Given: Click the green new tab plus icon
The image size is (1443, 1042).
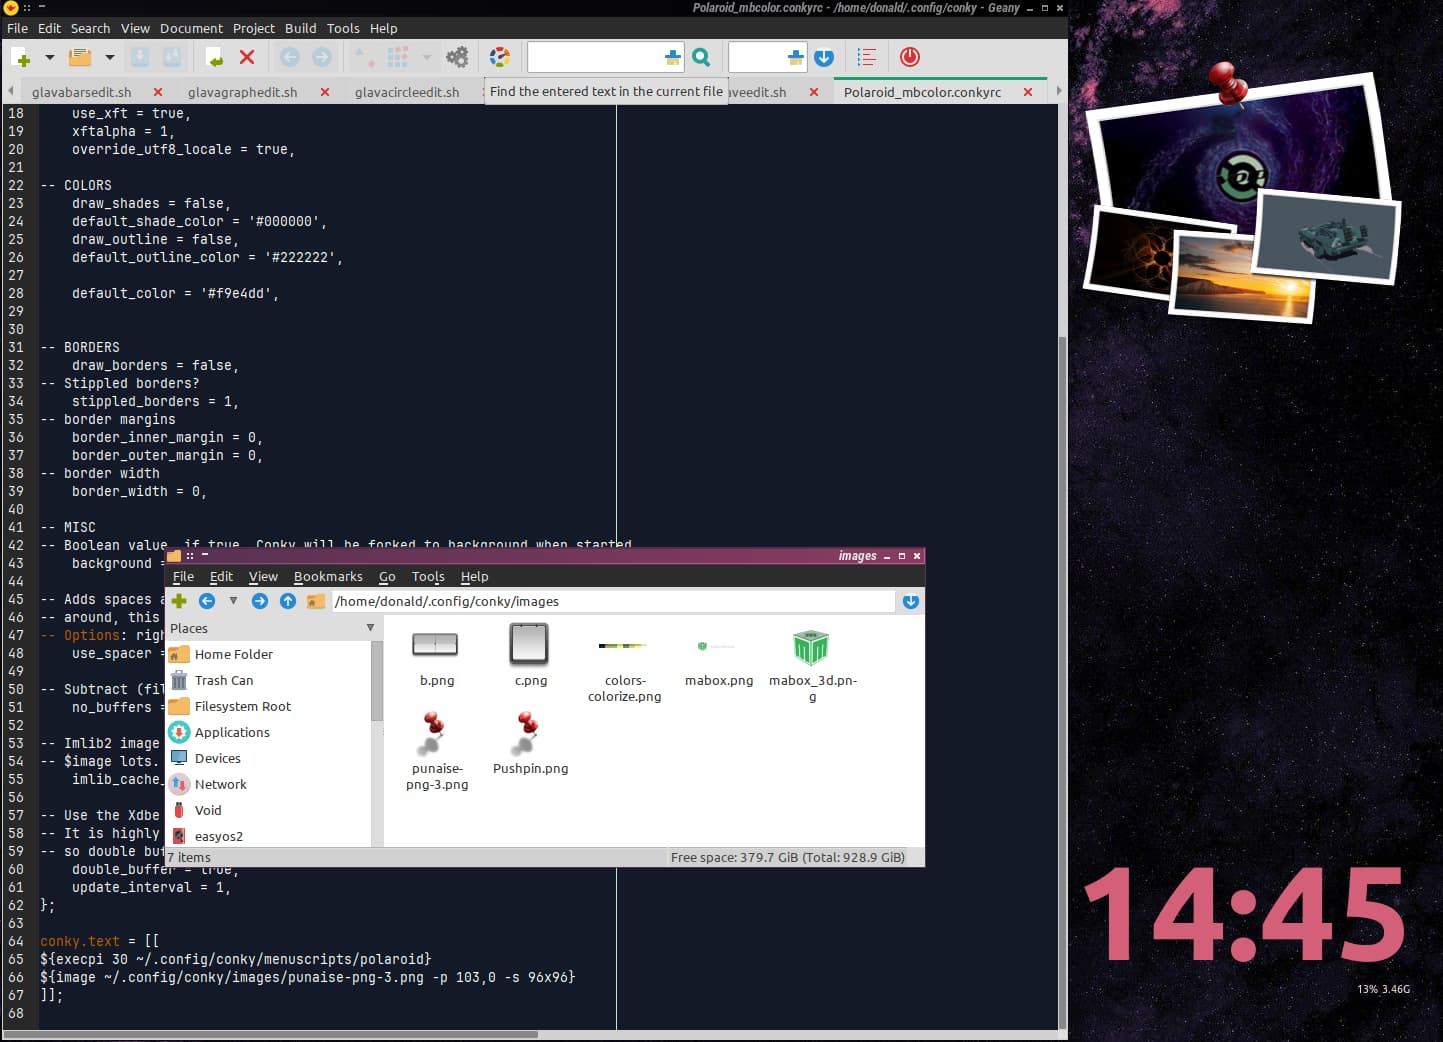Looking at the screenshot, I should point(179,601).
